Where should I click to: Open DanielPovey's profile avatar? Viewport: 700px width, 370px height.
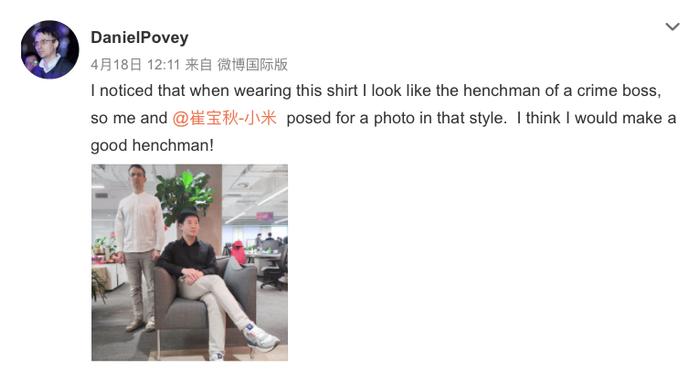(x=50, y=50)
